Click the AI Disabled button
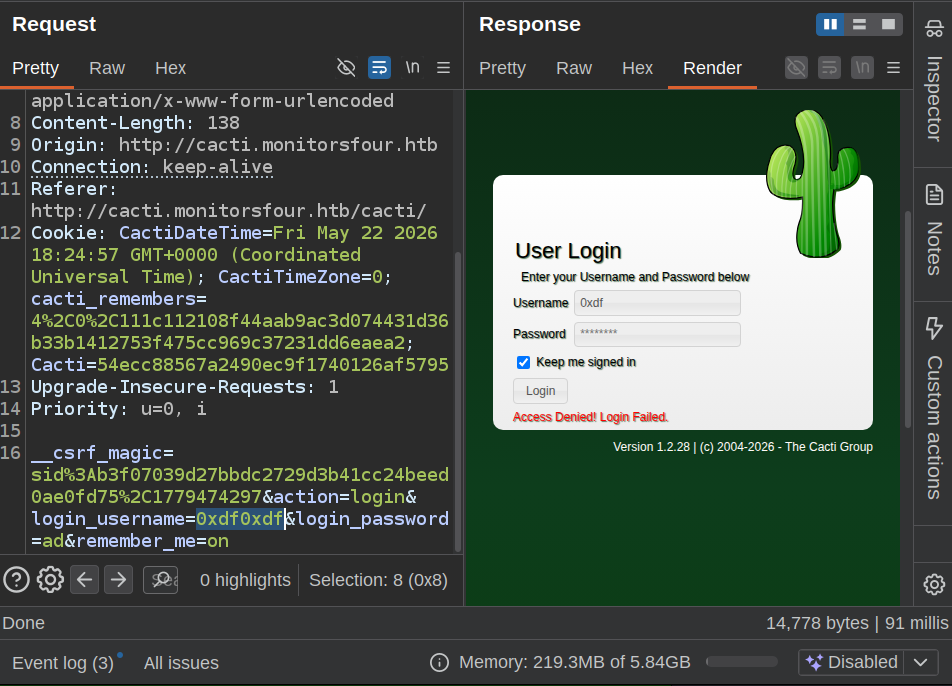 coord(851,662)
